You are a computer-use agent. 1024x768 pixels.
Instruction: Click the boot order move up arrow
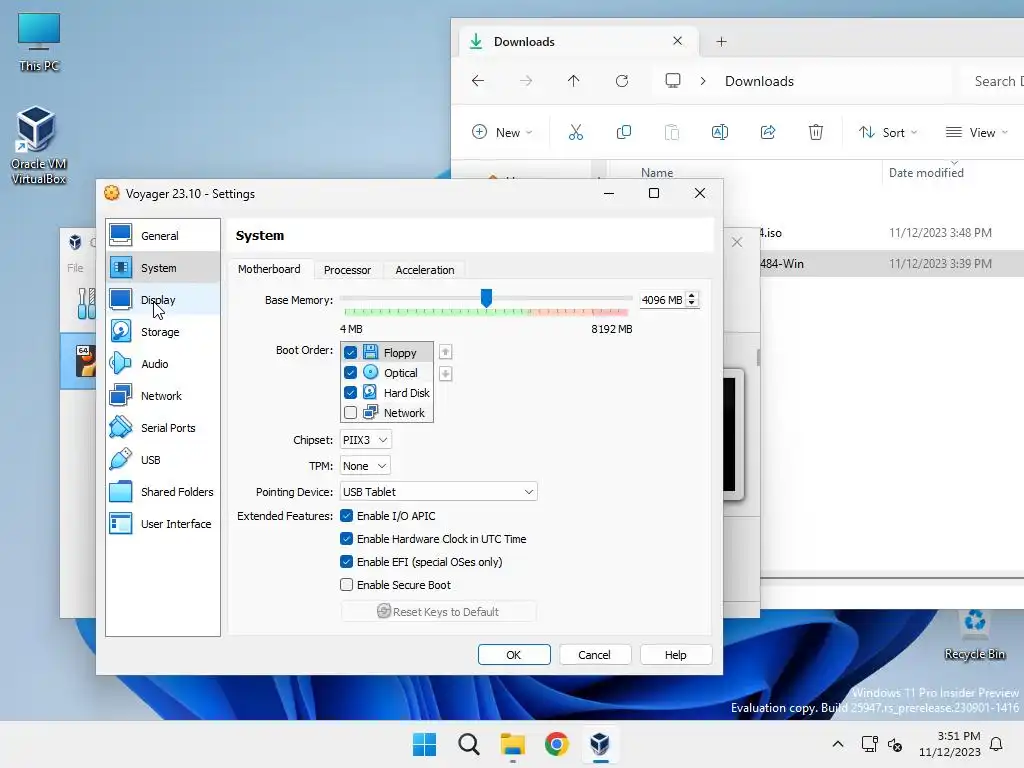pos(445,352)
